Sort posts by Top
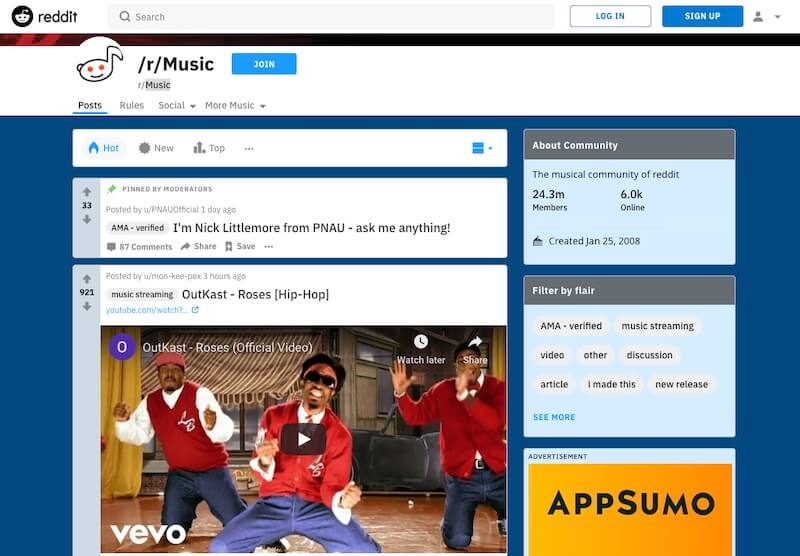 [209, 148]
